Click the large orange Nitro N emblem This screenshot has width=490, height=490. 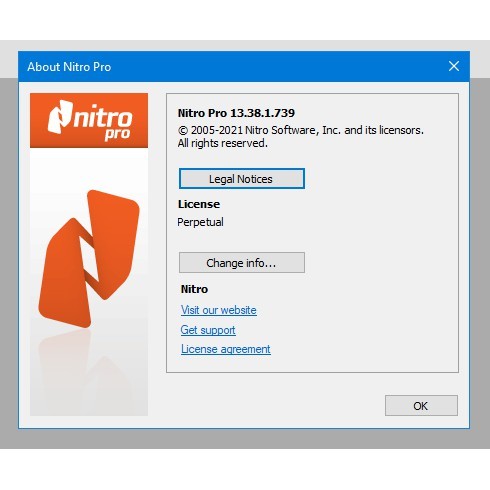click(x=89, y=258)
